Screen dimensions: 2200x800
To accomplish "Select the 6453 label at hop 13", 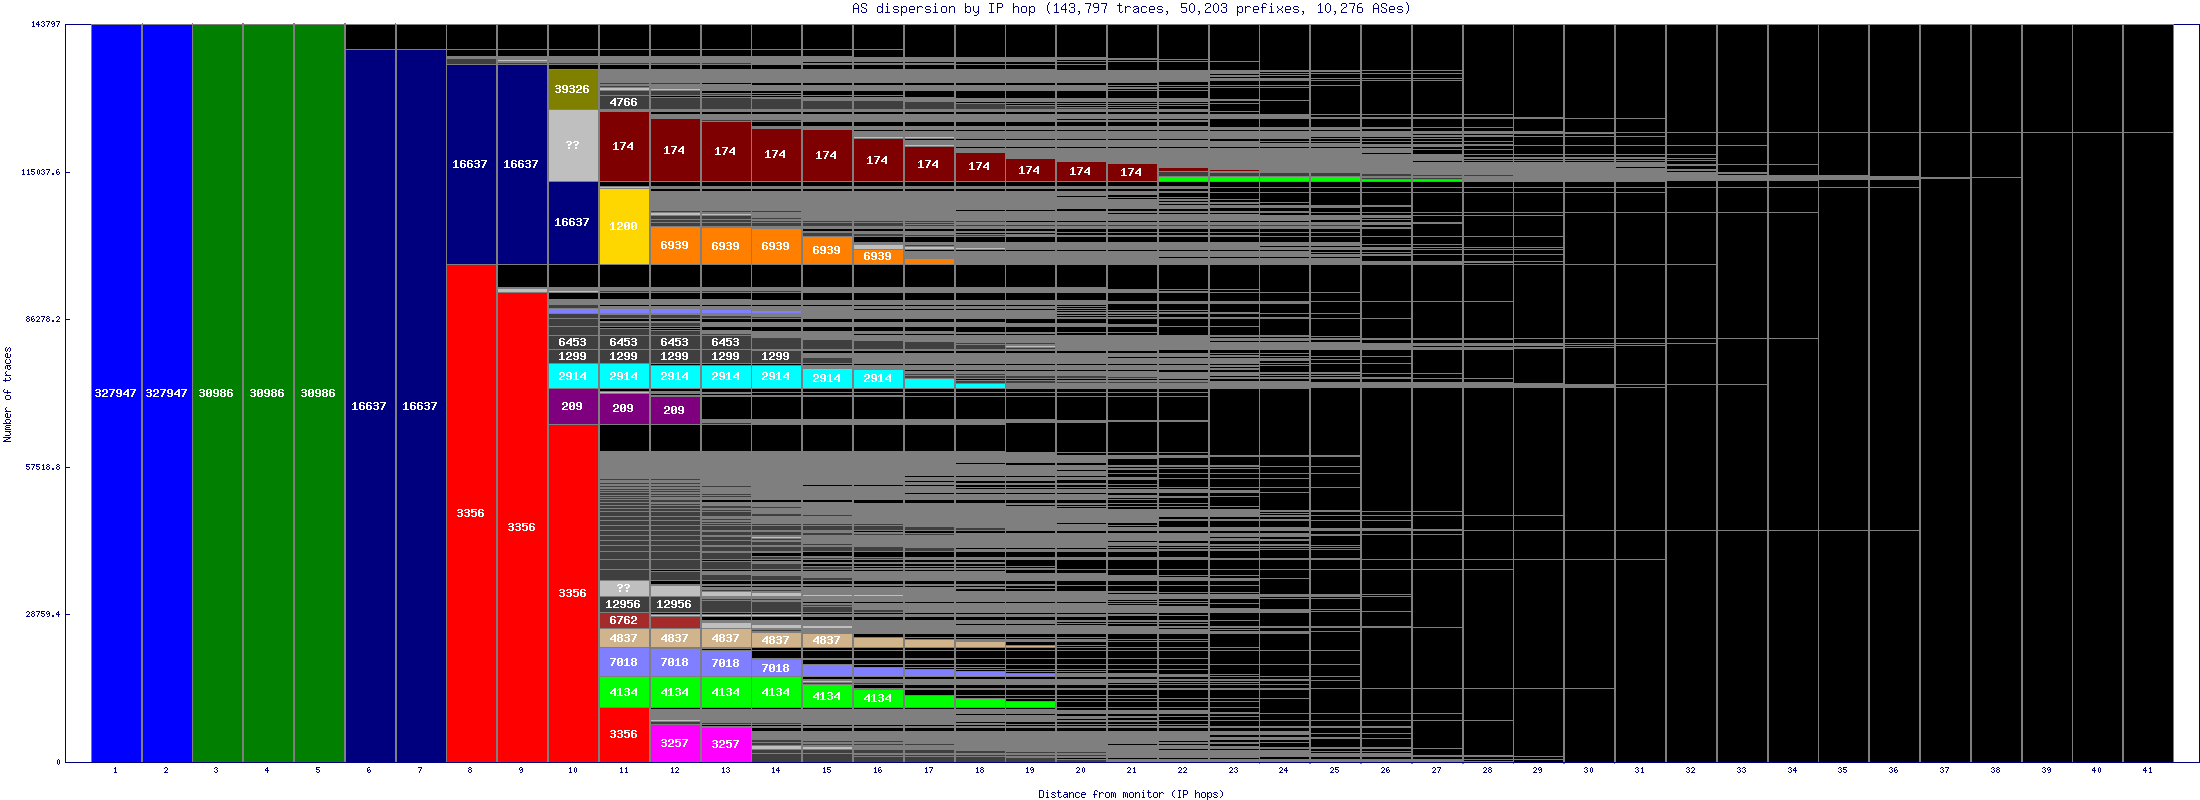I will [x=726, y=342].
